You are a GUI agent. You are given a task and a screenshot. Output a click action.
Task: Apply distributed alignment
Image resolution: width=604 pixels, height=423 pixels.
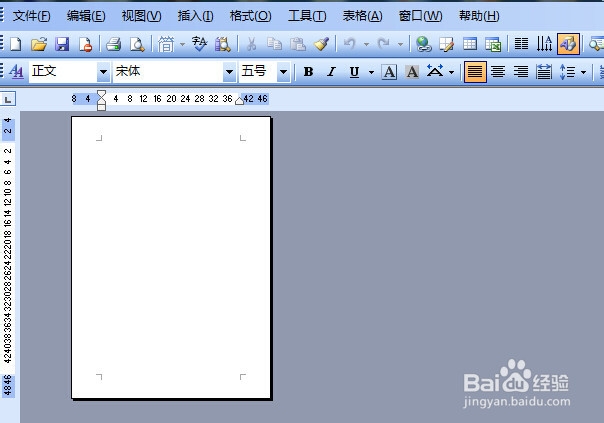click(544, 72)
